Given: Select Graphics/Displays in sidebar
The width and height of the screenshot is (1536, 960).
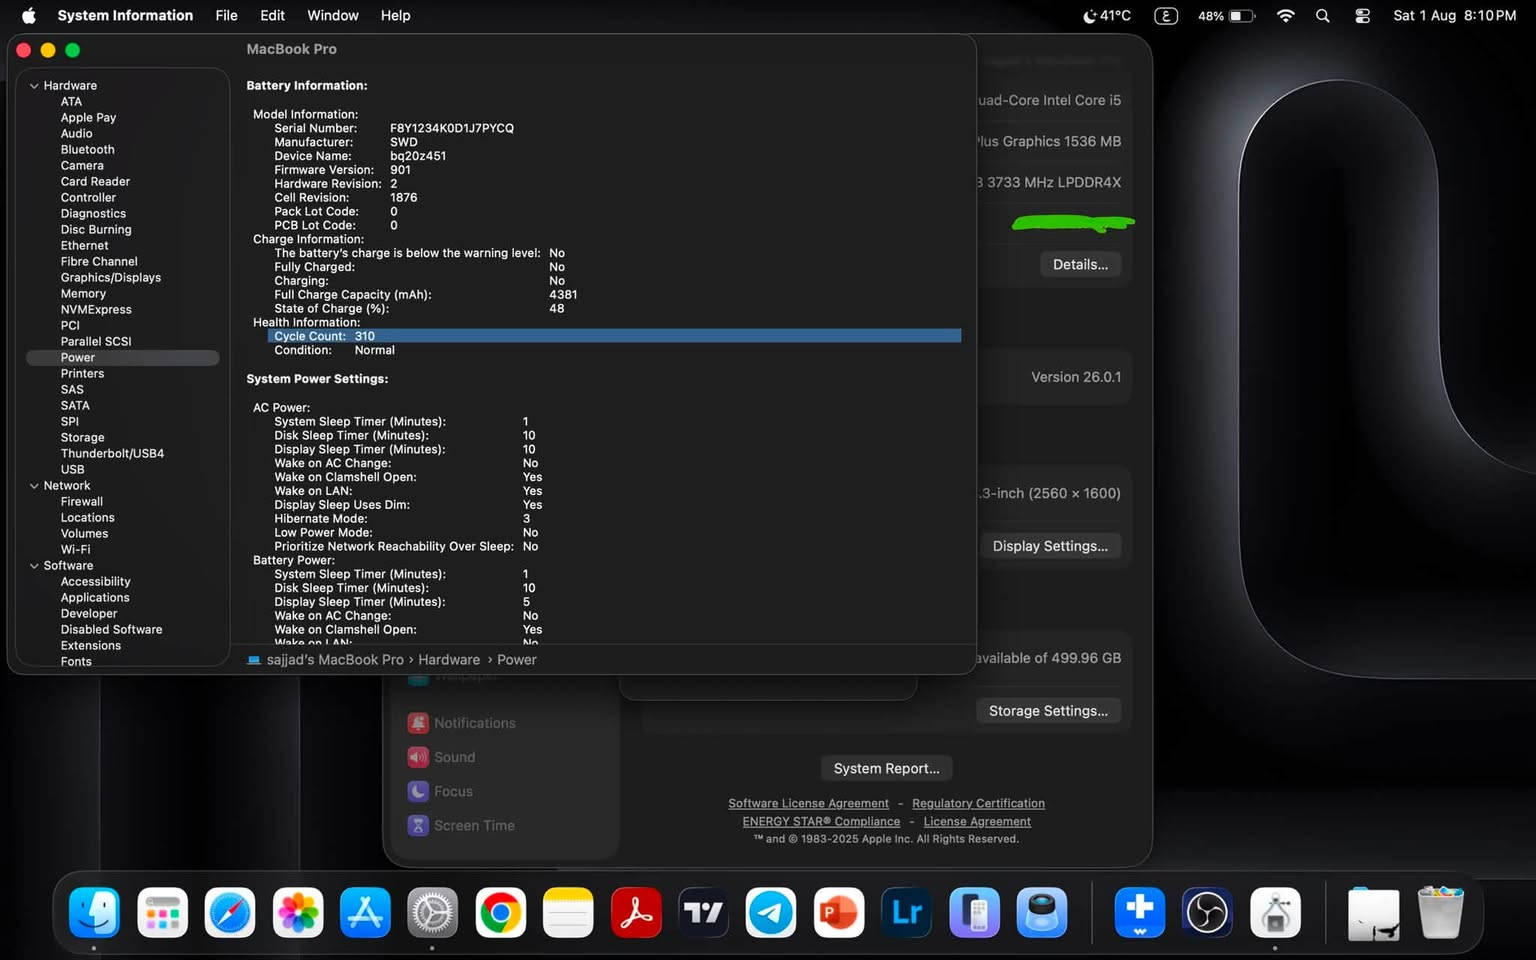Looking at the screenshot, I should [111, 278].
